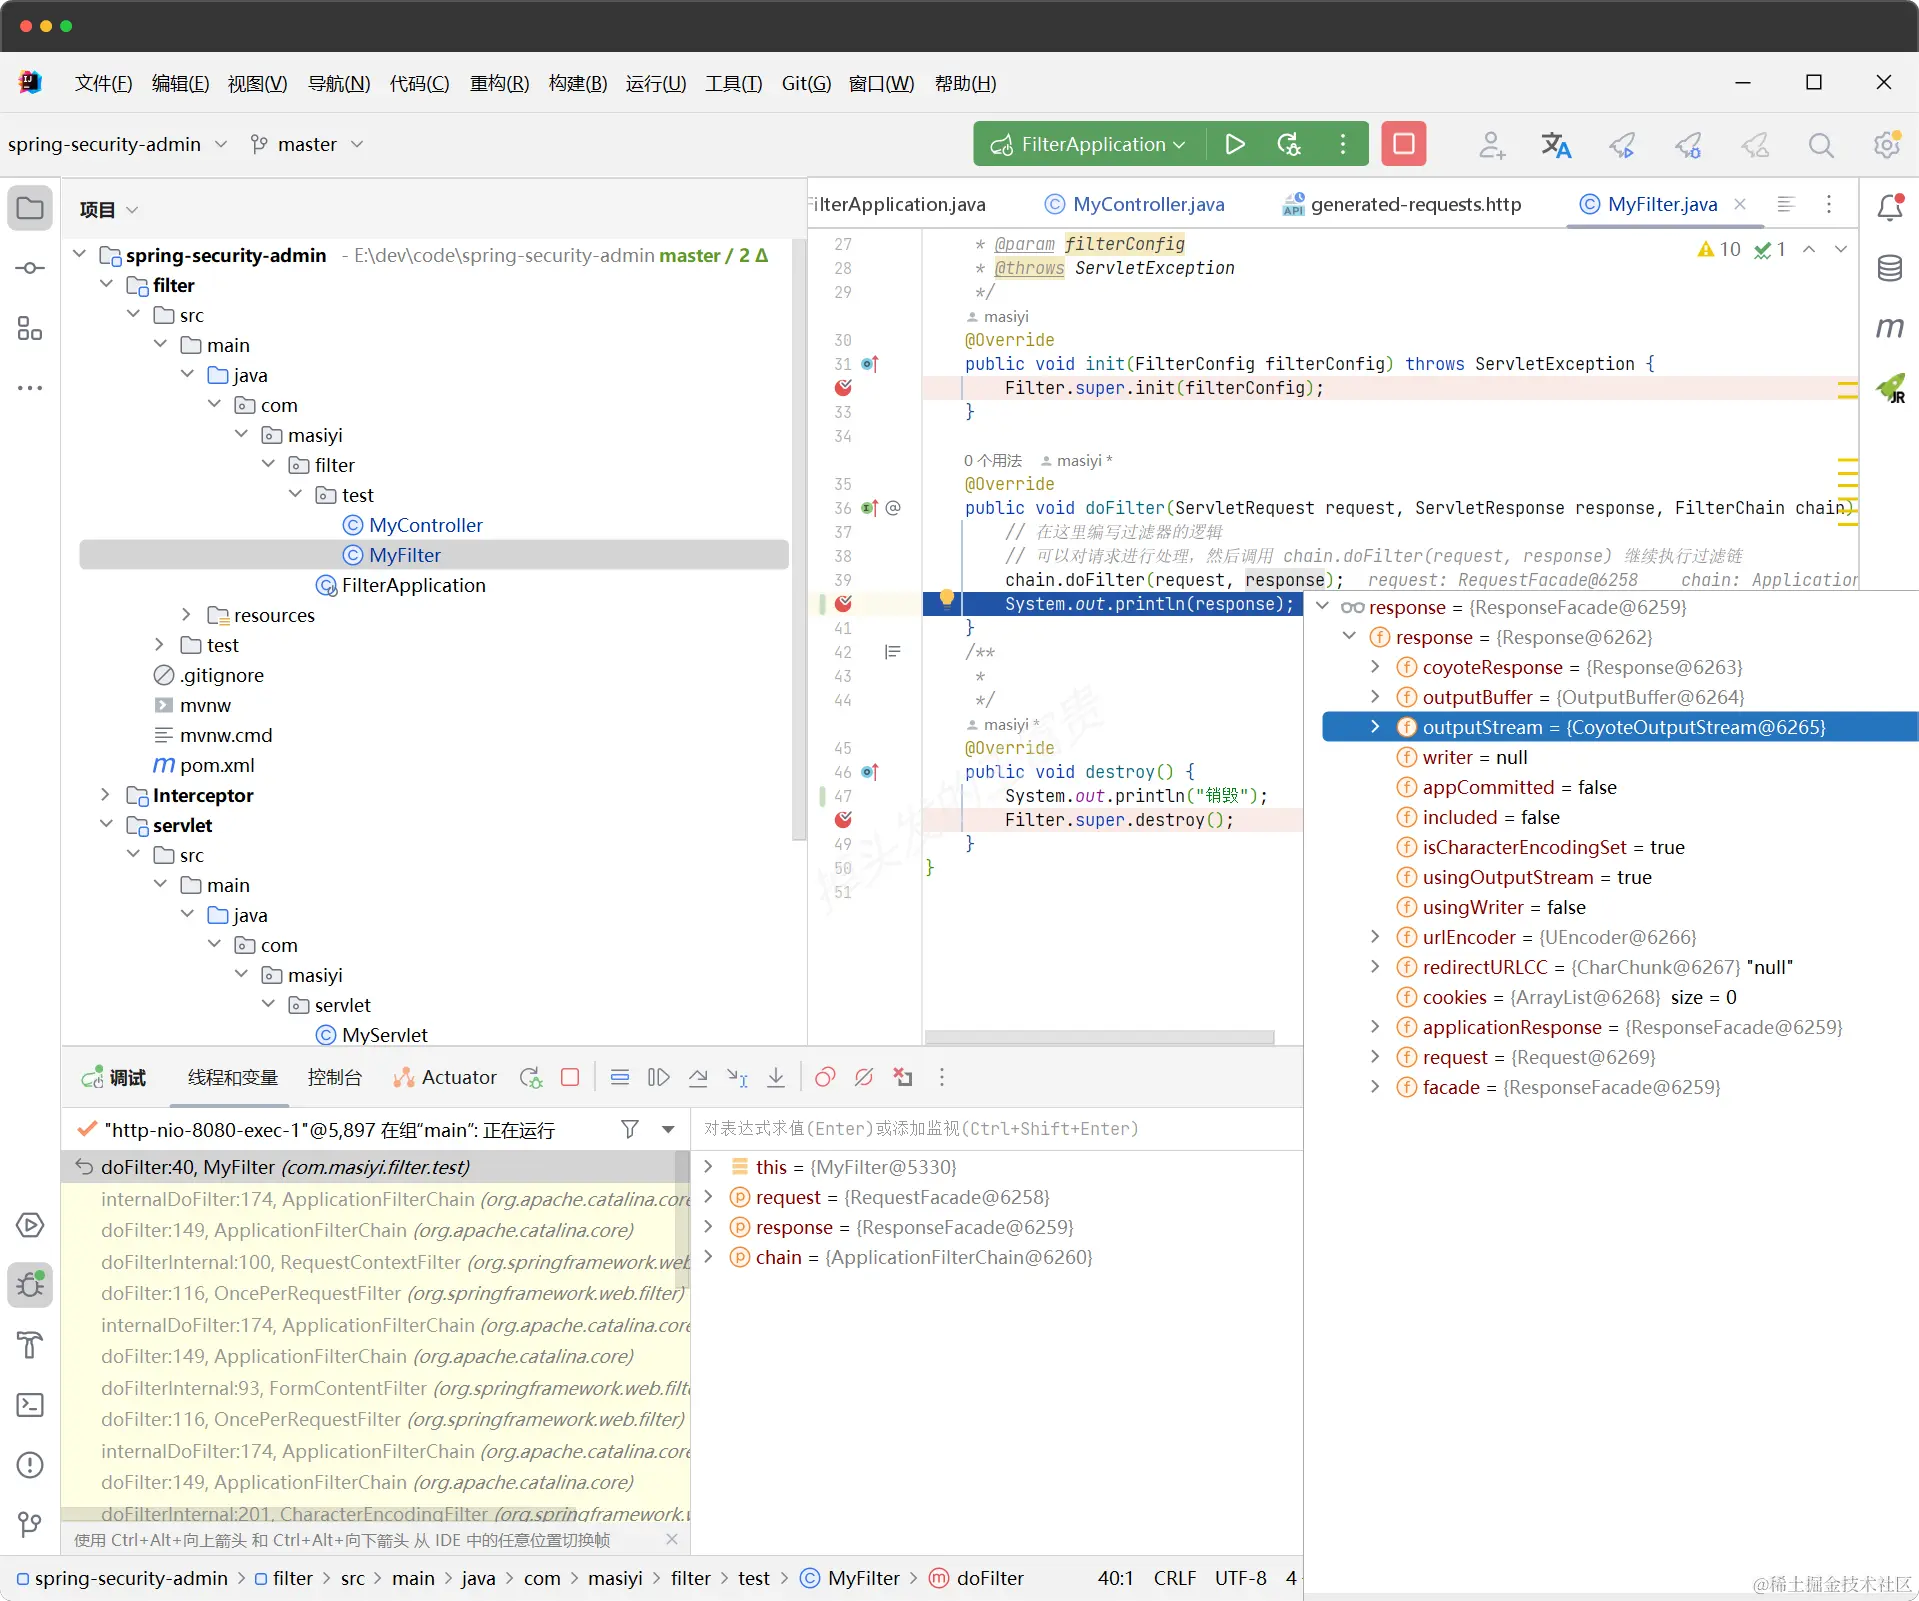Screen dimensions: 1919x1601
Task: Toggle breakpoint on Filter.super.destroy line
Action: pyautogui.click(x=843, y=820)
